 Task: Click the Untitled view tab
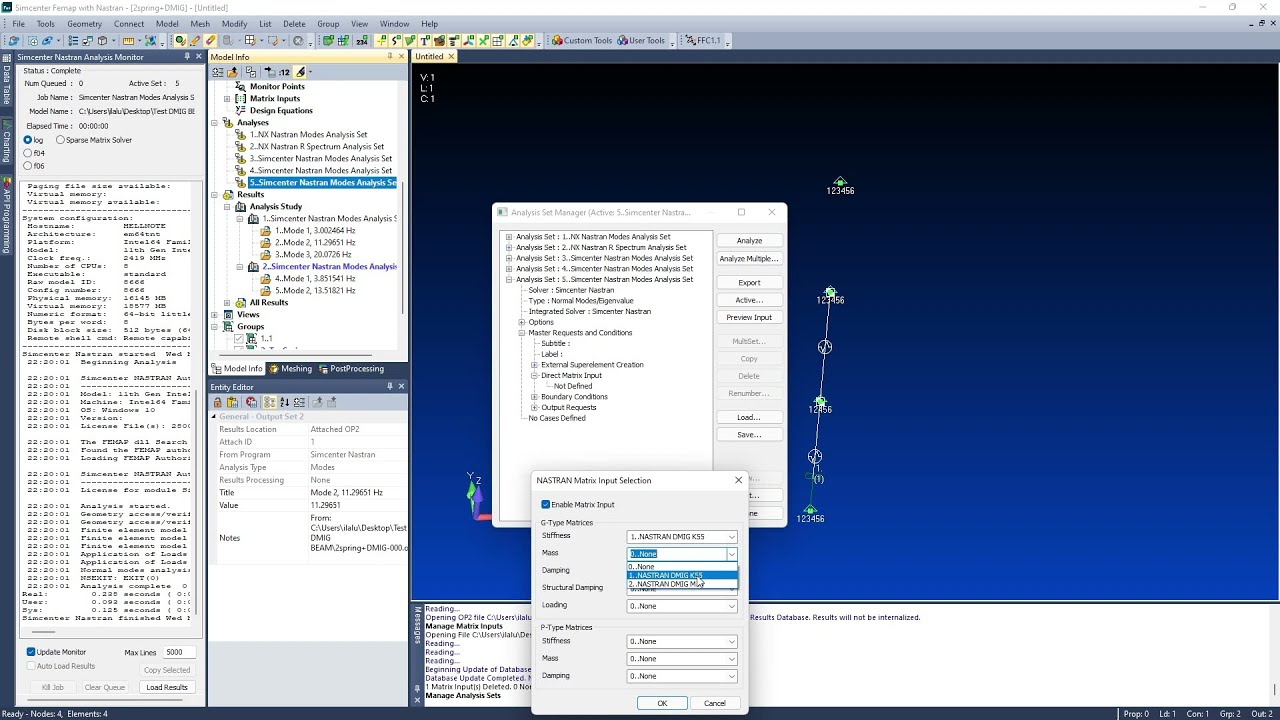tap(429, 57)
